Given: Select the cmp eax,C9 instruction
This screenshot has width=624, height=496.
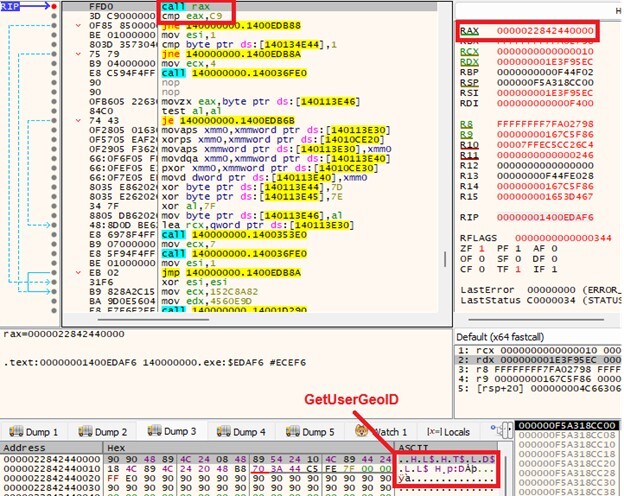Looking at the screenshot, I should point(192,16).
